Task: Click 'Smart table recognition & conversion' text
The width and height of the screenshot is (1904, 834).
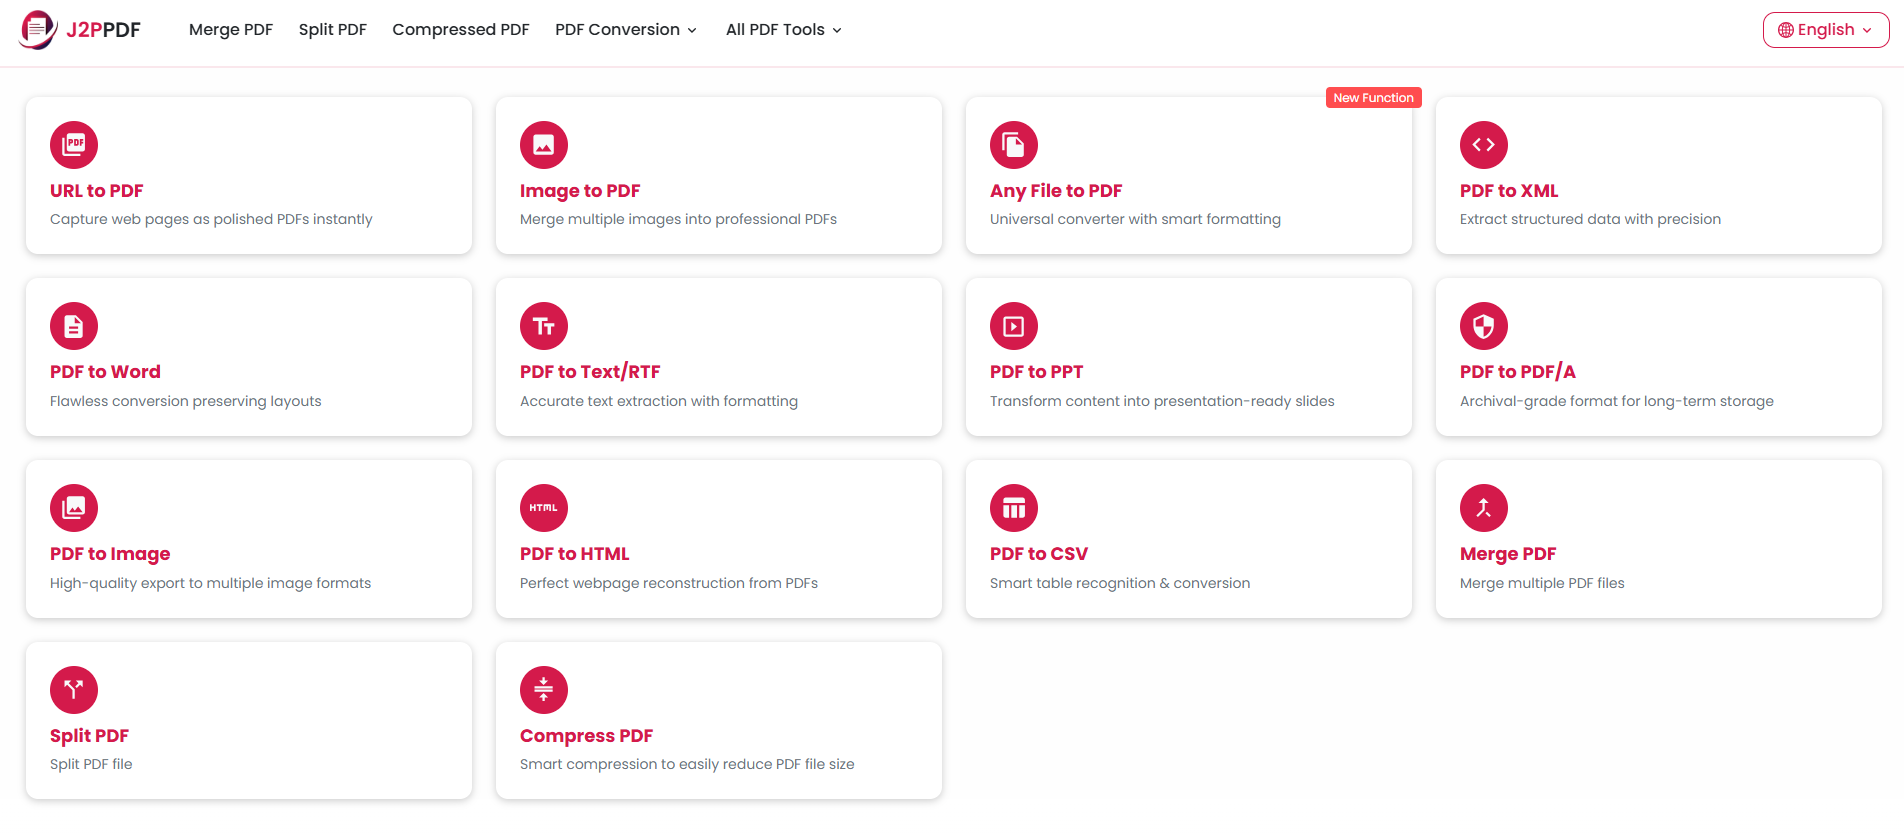Action: [x=1120, y=583]
